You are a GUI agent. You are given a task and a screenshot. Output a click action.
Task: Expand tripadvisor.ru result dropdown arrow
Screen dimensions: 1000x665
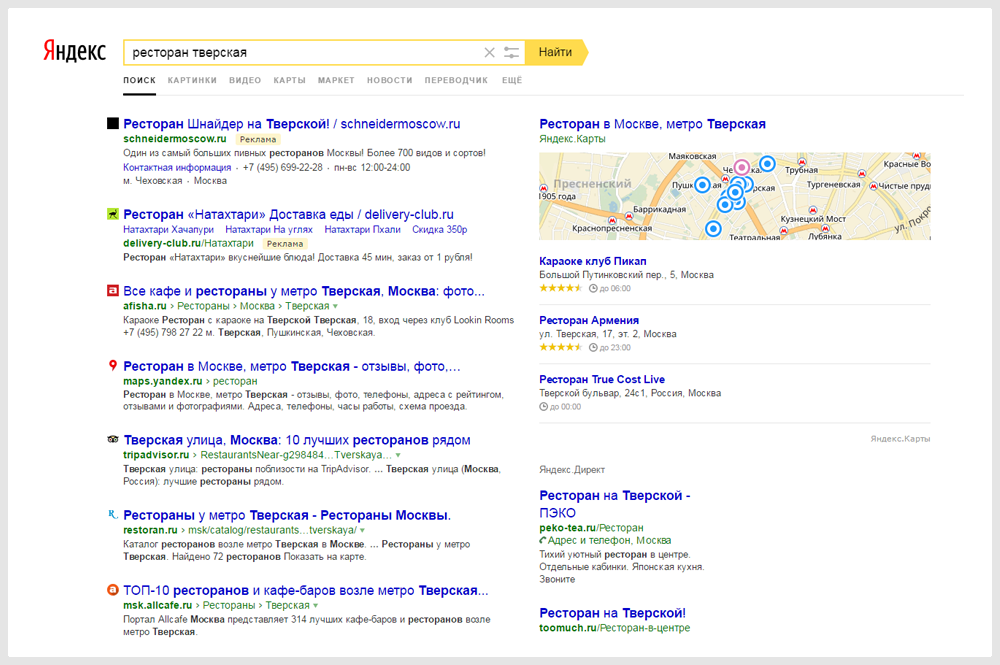pyautogui.click(x=398, y=455)
